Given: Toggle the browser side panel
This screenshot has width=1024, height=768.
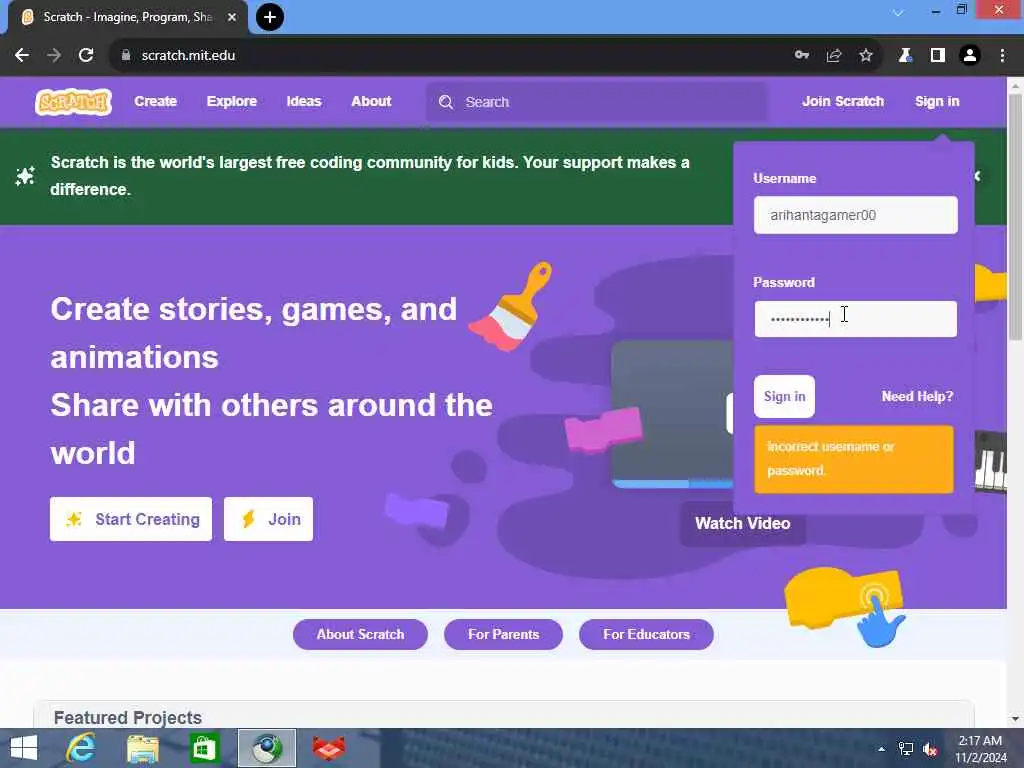Looking at the screenshot, I should pos(938,56).
